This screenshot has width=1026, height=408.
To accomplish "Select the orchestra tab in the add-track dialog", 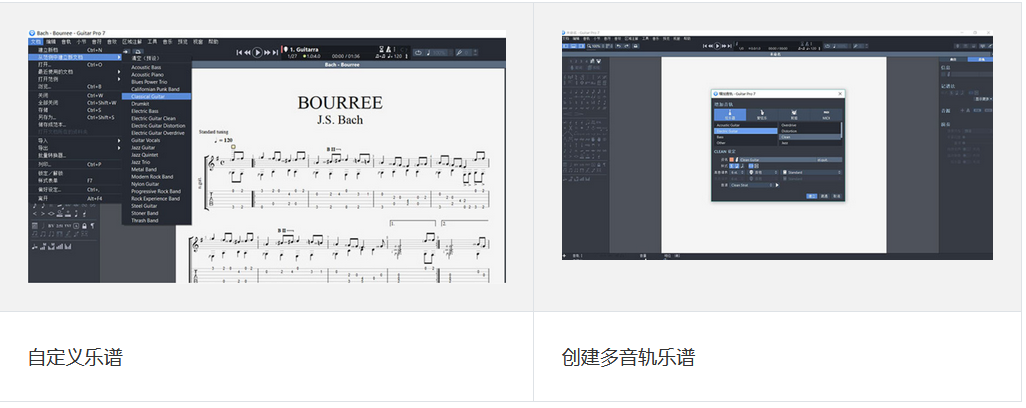I will click(x=762, y=114).
